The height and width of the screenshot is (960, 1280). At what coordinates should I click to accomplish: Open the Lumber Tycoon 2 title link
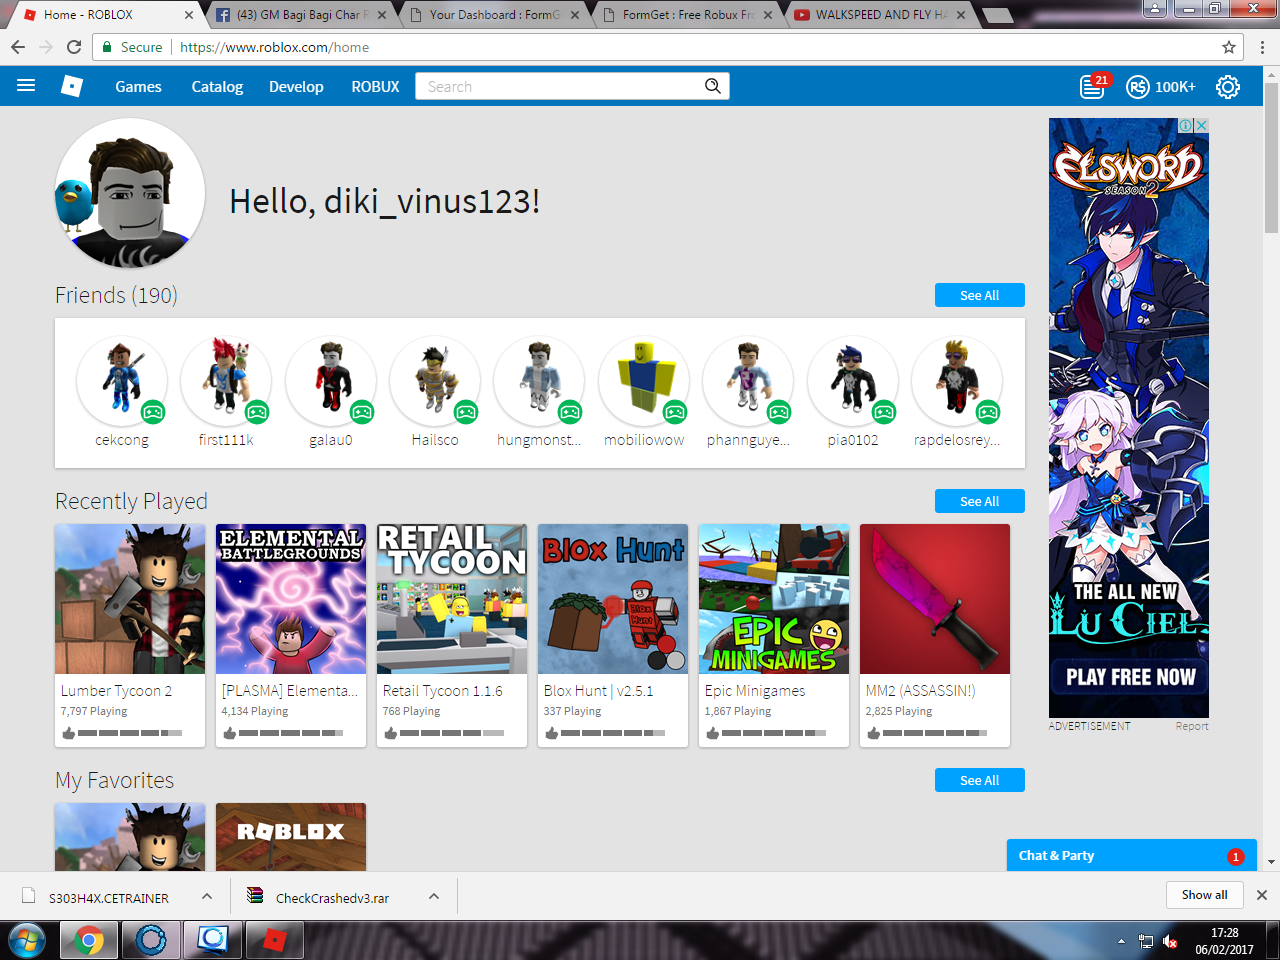116,691
